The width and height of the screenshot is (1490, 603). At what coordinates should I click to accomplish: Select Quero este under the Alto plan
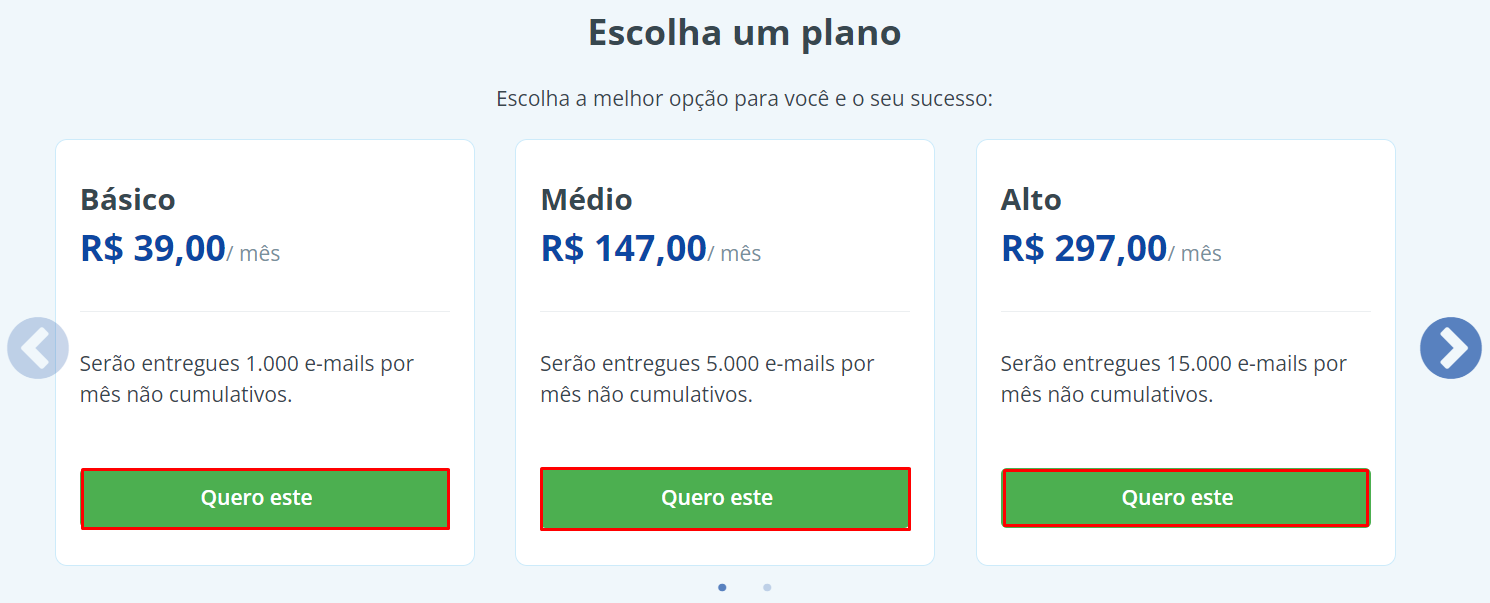click(x=1186, y=498)
